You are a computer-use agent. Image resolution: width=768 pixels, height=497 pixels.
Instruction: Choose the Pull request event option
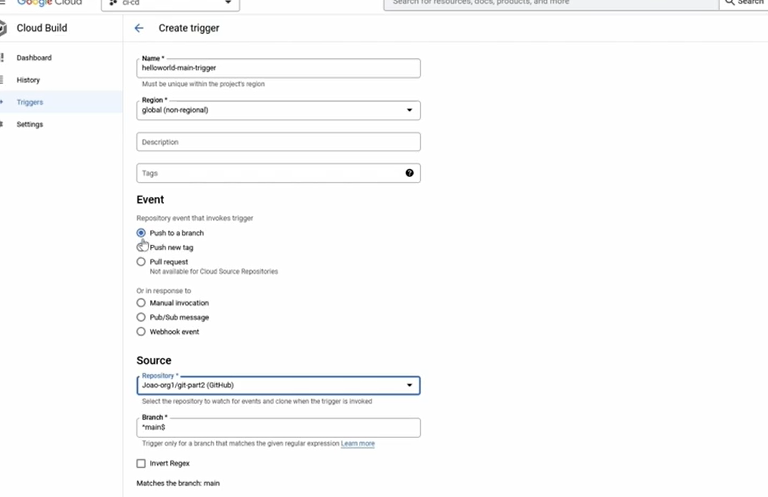click(x=141, y=262)
